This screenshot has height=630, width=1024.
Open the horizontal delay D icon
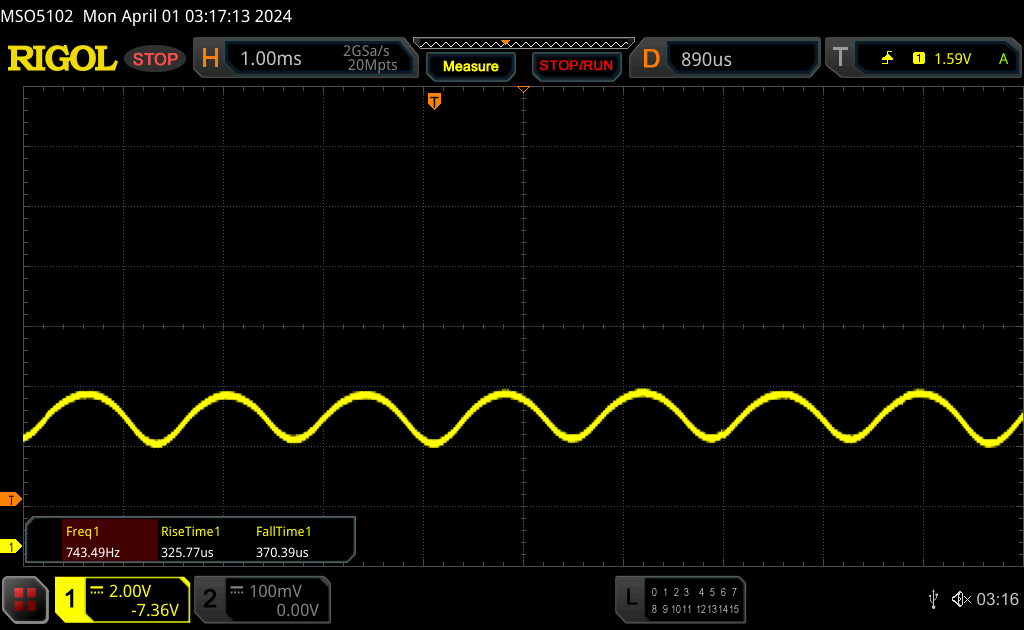[651, 59]
